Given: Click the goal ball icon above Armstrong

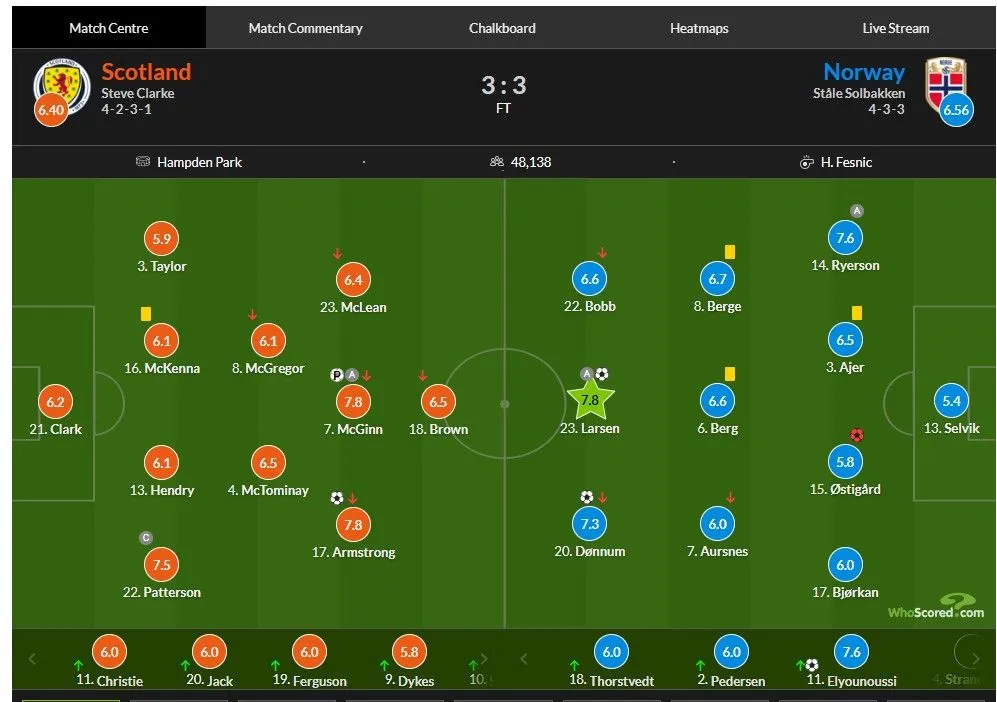Looking at the screenshot, I should coord(337,497).
